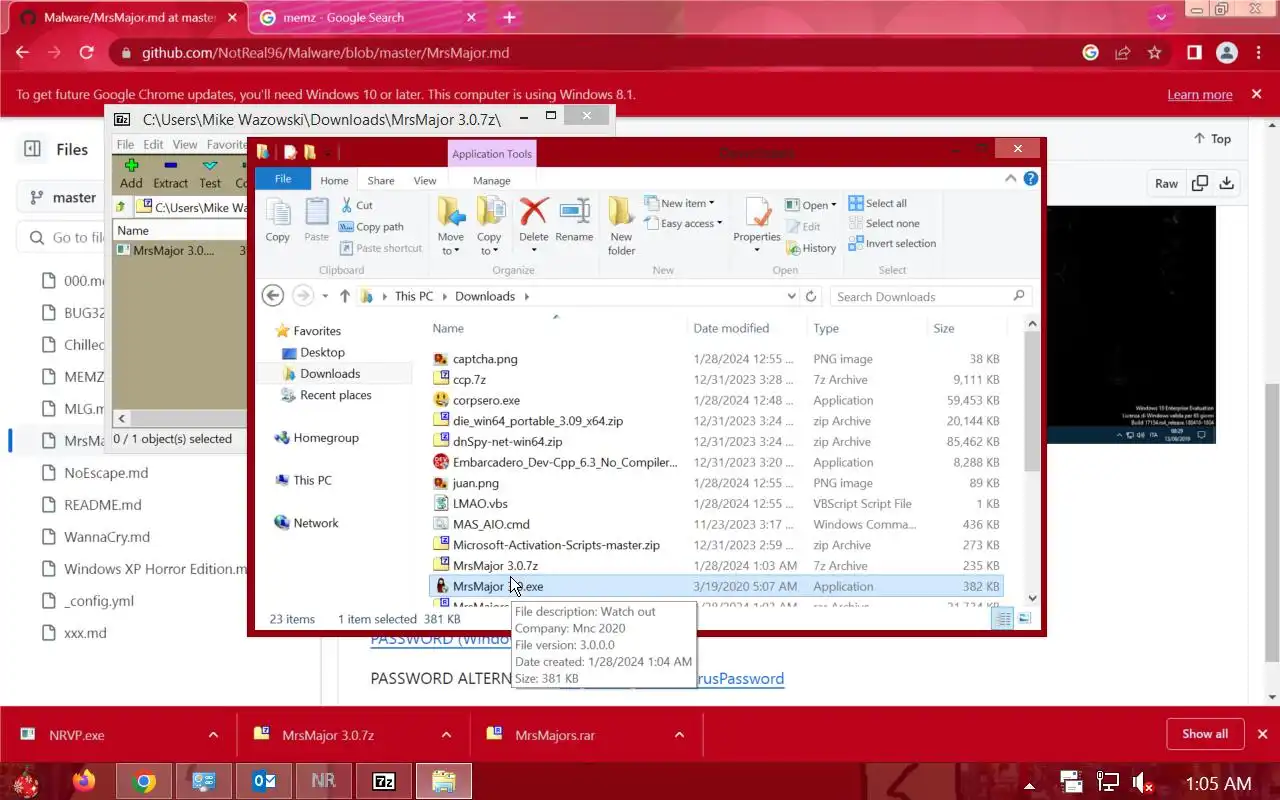Click the Chrome address bar URL

point(325,53)
